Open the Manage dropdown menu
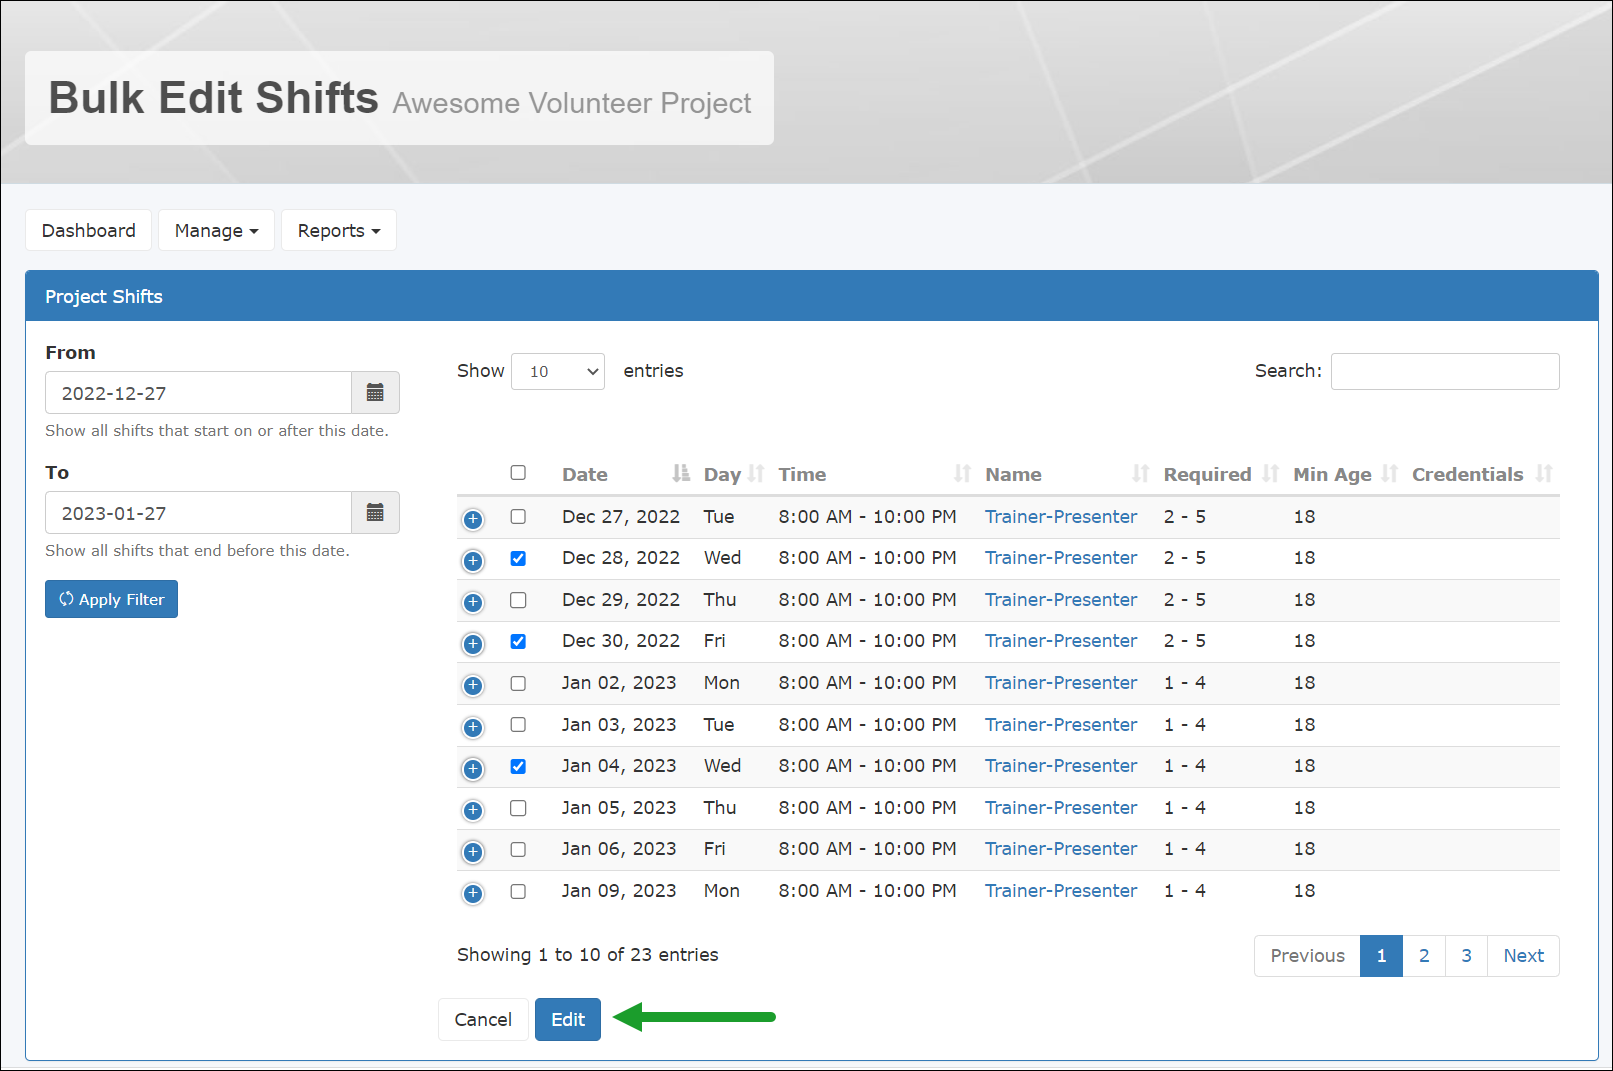Image resolution: width=1613 pixels, height=1071 pixels. pyautogui.click(x=216, y=230)
